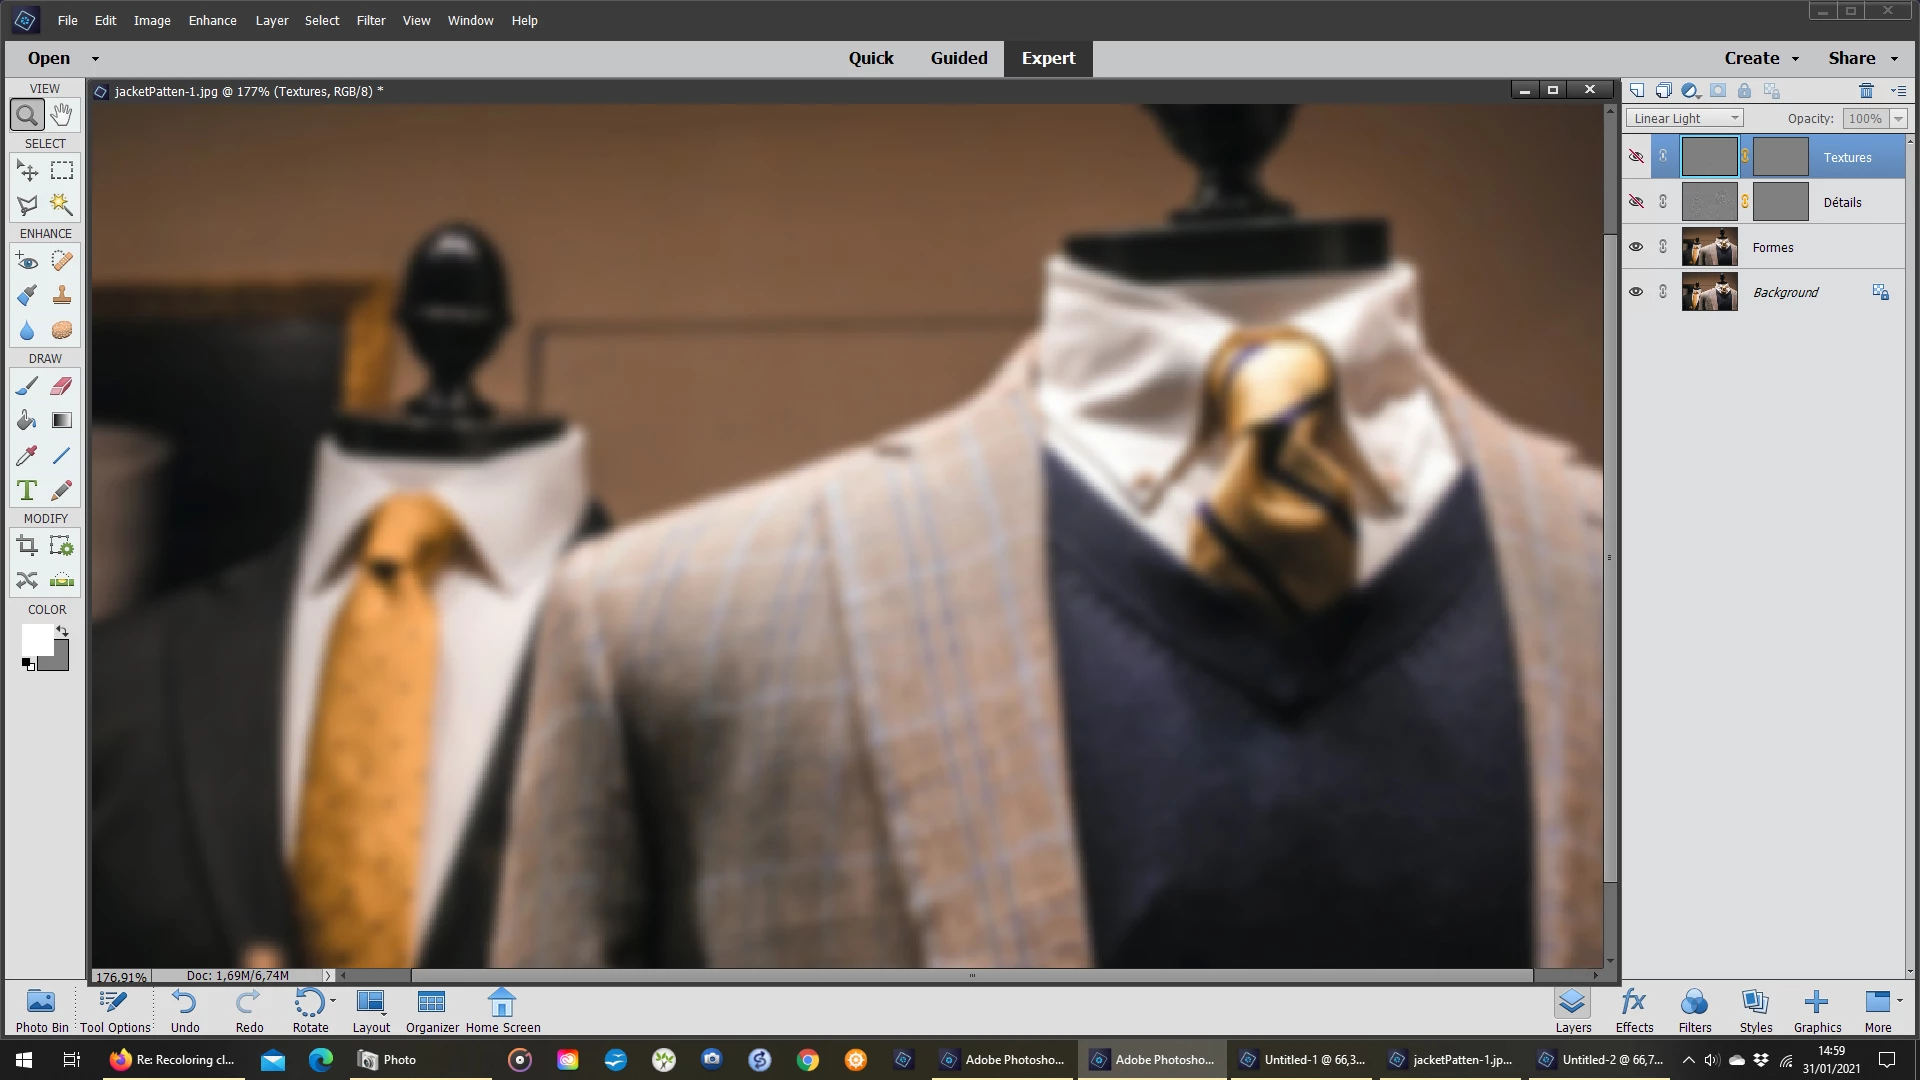1920x1080 pixels.
Task: Click the Undo button
Action: tap(185, 1009)
